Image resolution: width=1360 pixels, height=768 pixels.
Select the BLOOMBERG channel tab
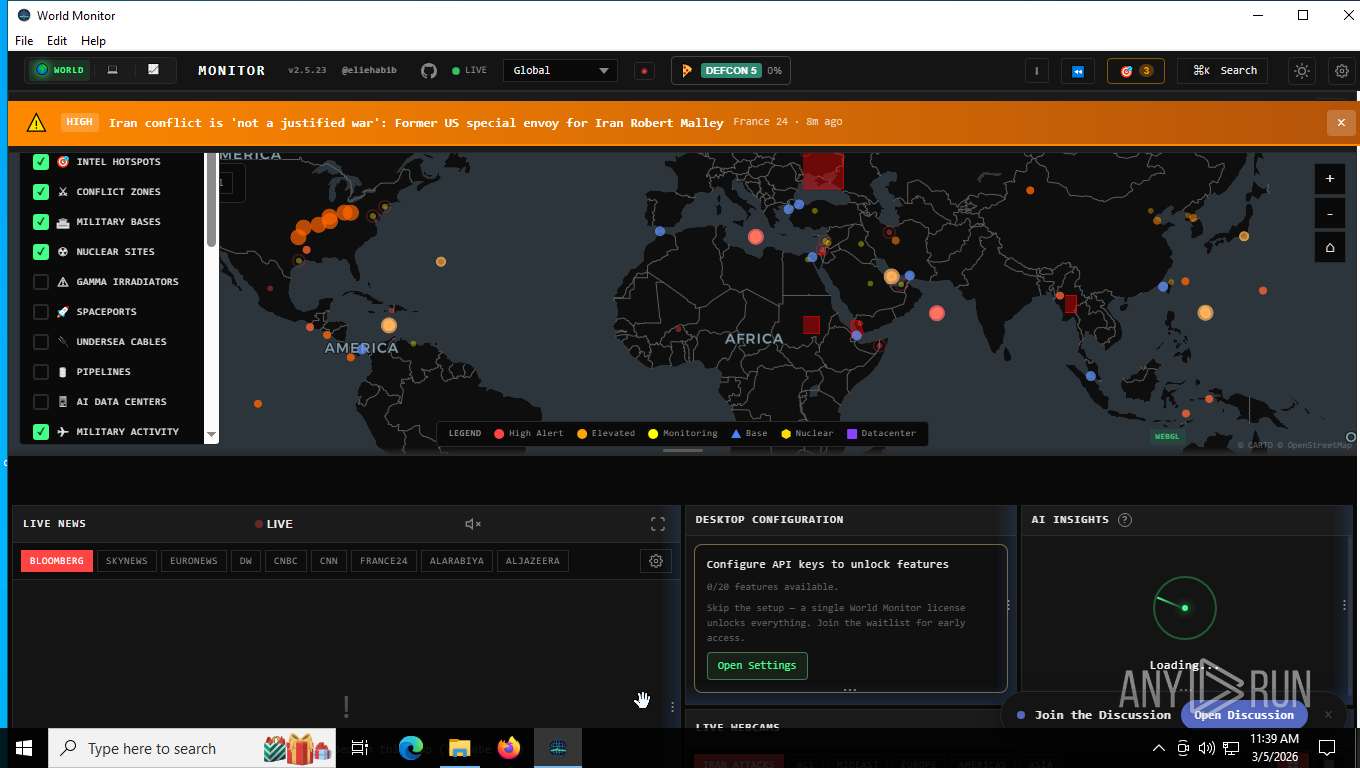pos(57,561)
